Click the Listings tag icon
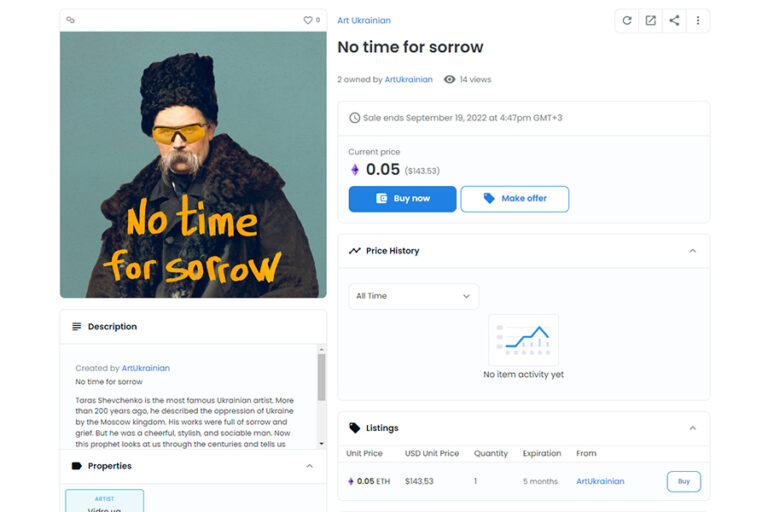 (x=354, y=428)
